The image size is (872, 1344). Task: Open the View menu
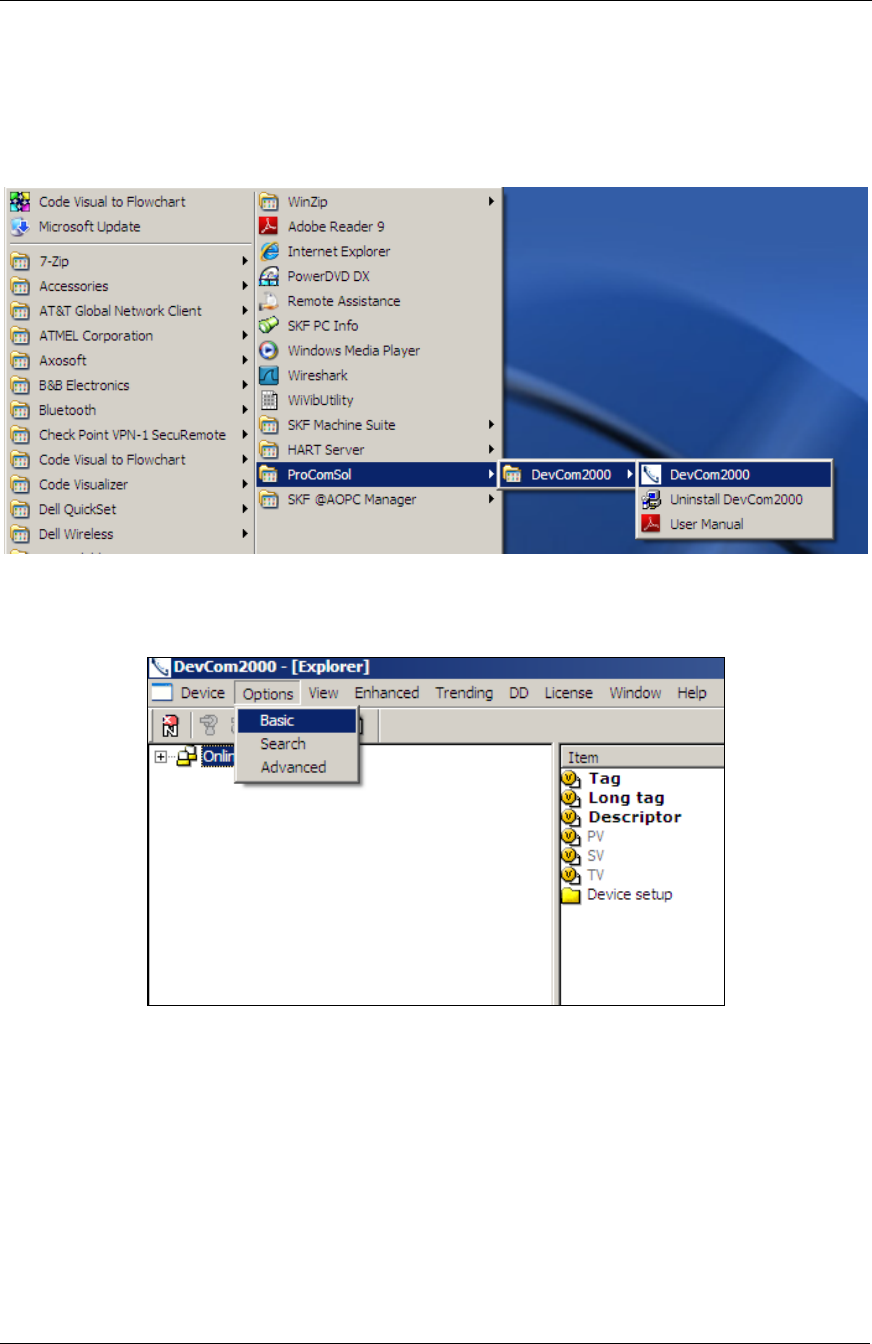point(324,693)
